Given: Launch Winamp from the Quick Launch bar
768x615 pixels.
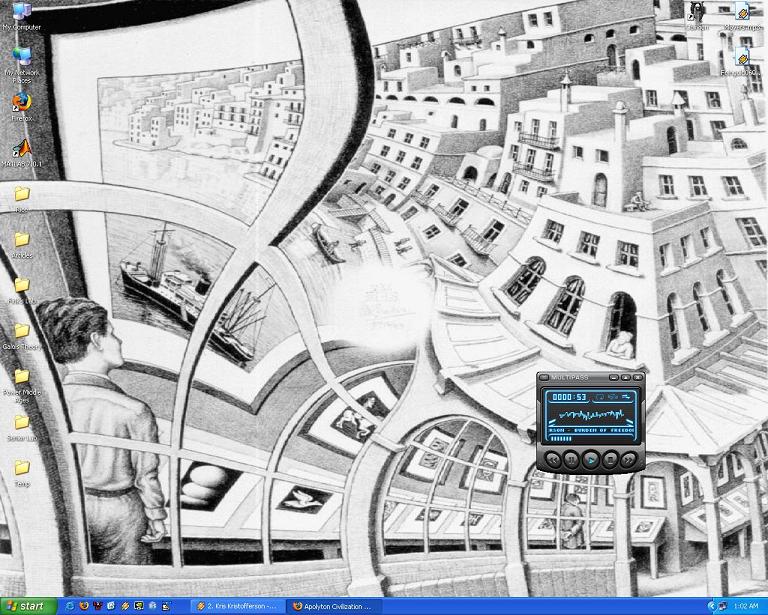Looking at the screenshot, I should [125, 606].
